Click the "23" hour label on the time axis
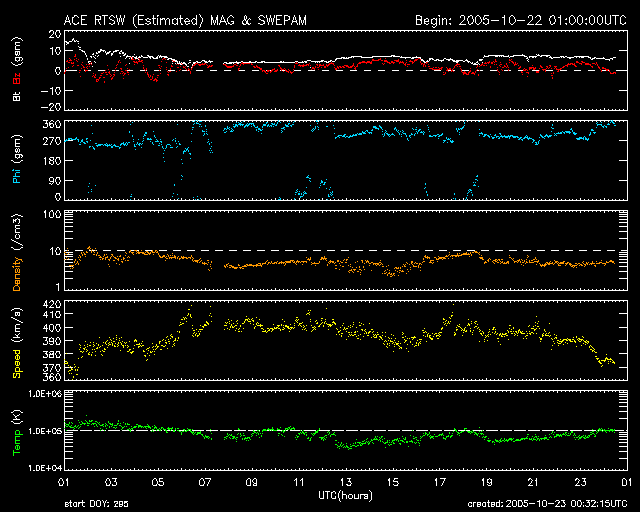The image size is (640, 512). pos(580,483)
